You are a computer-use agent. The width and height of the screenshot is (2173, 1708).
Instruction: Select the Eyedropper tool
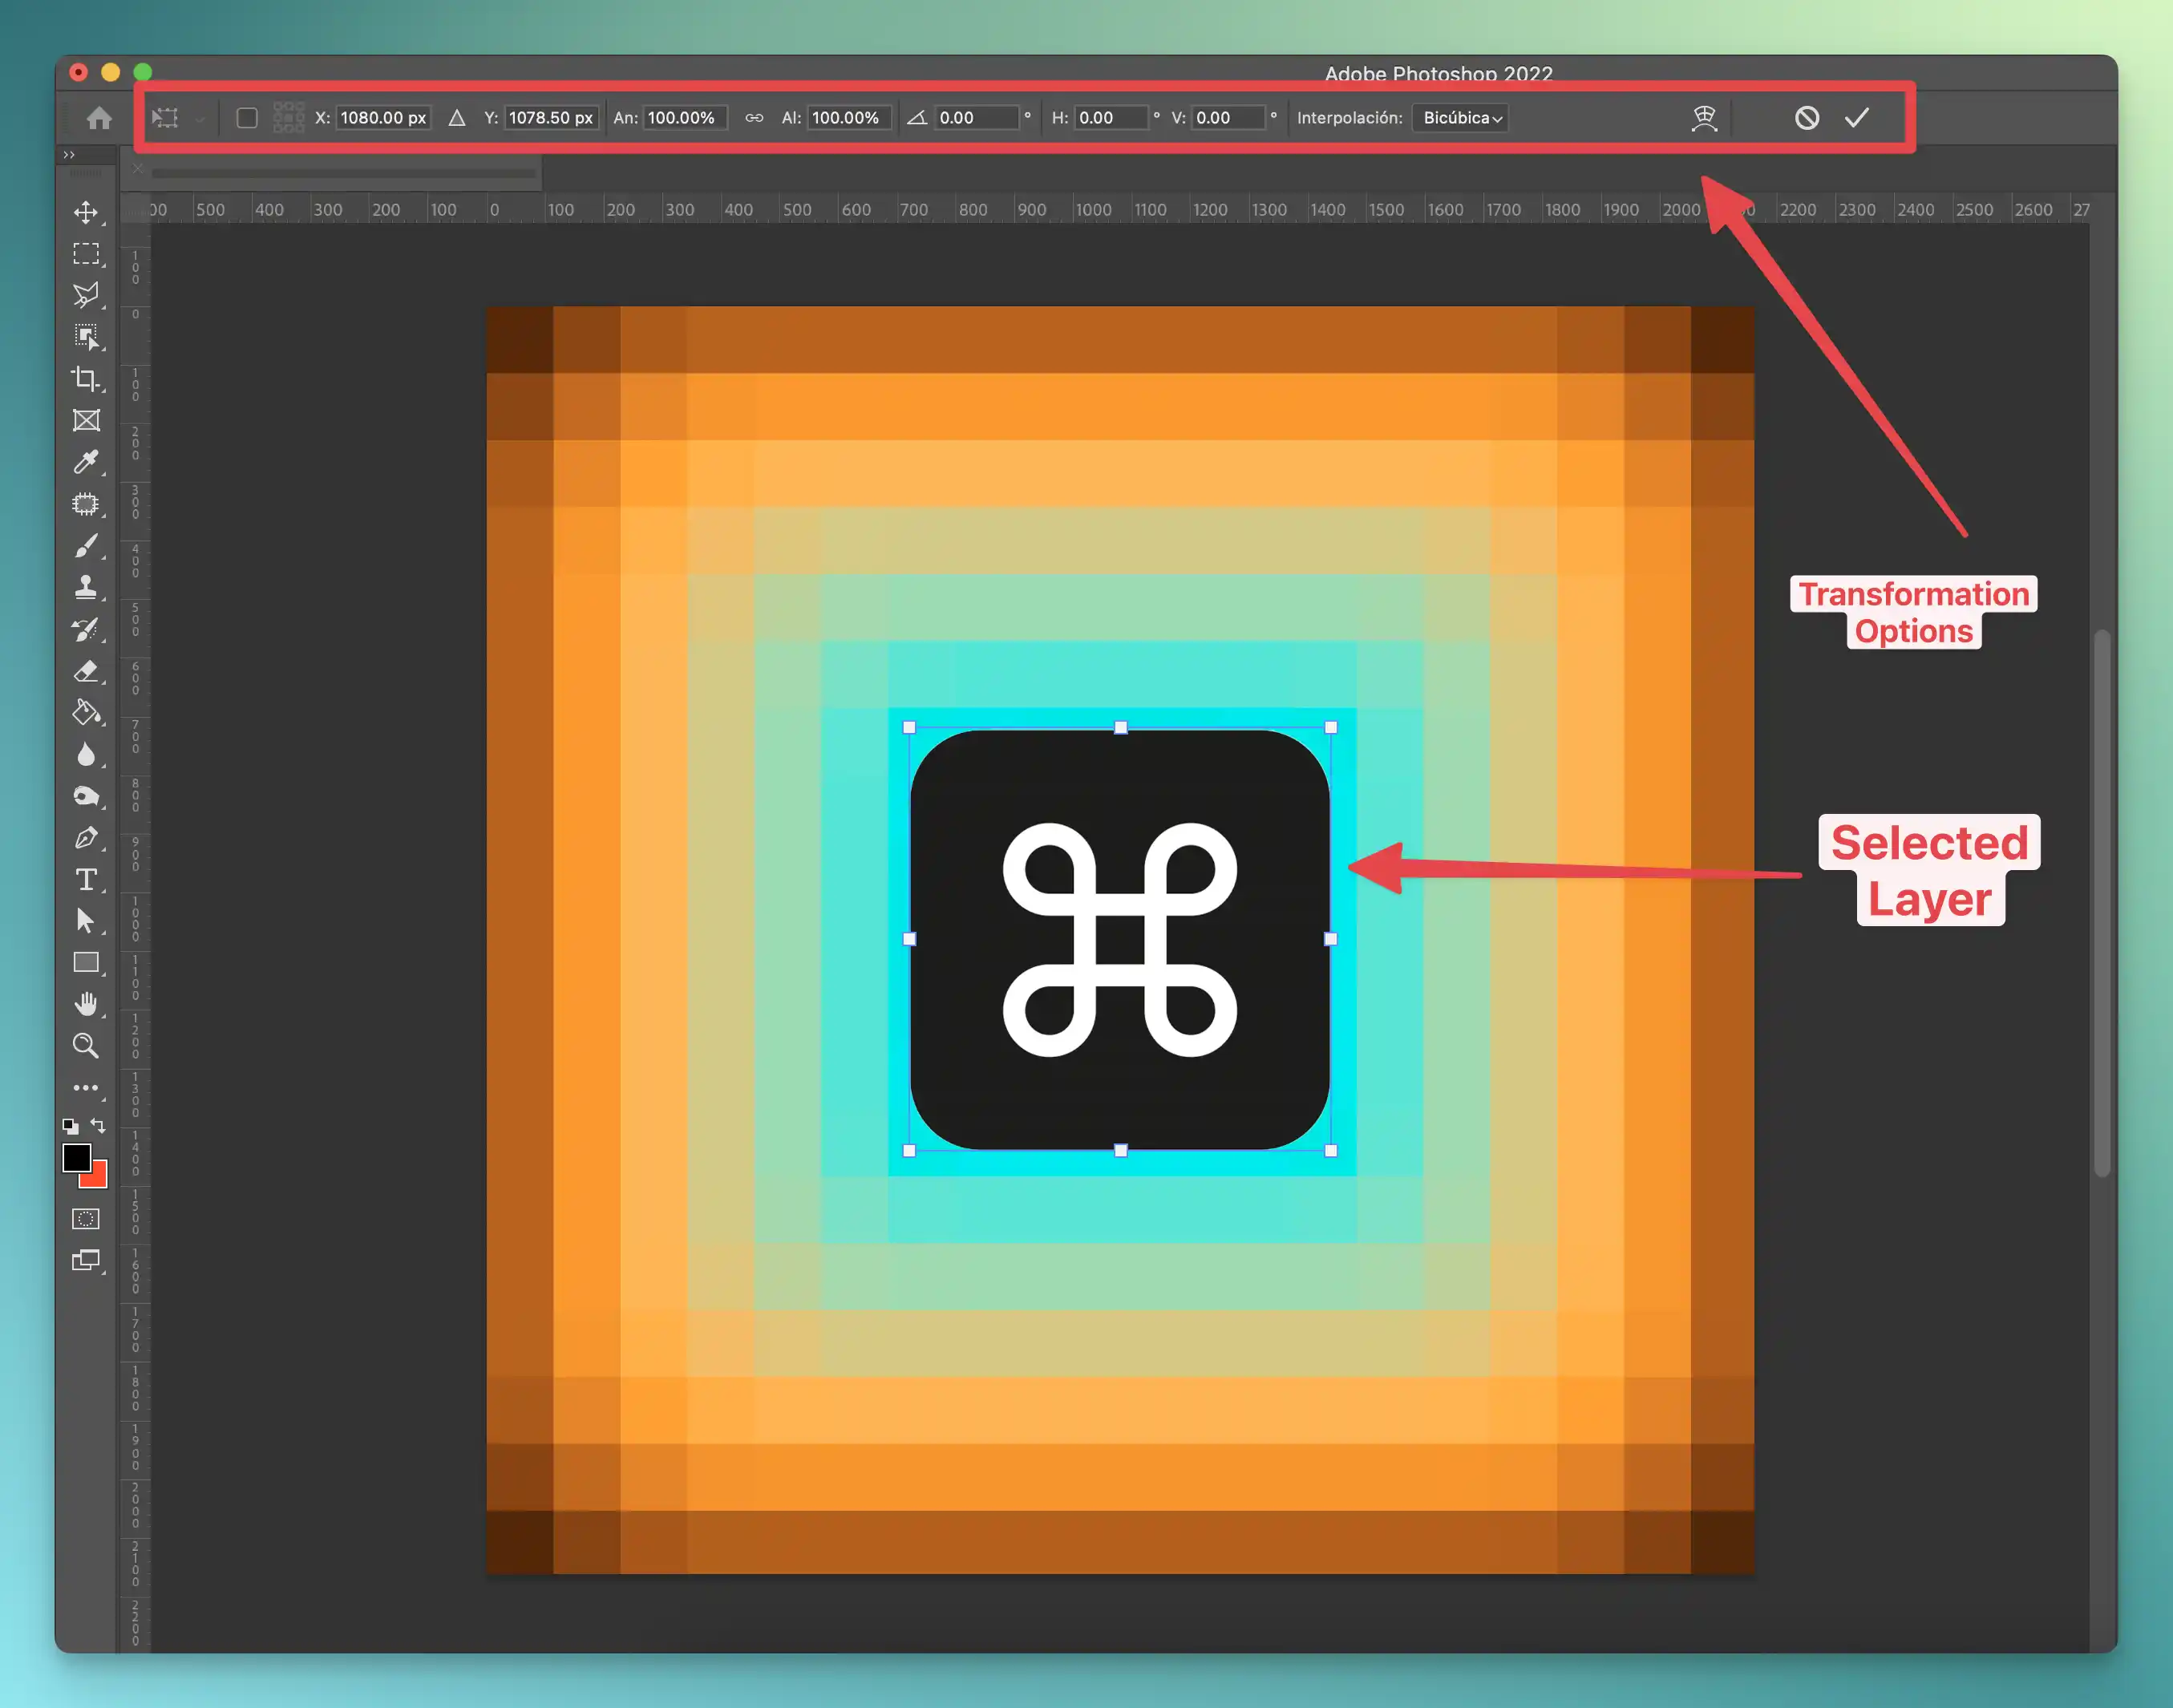coord(86,462)
